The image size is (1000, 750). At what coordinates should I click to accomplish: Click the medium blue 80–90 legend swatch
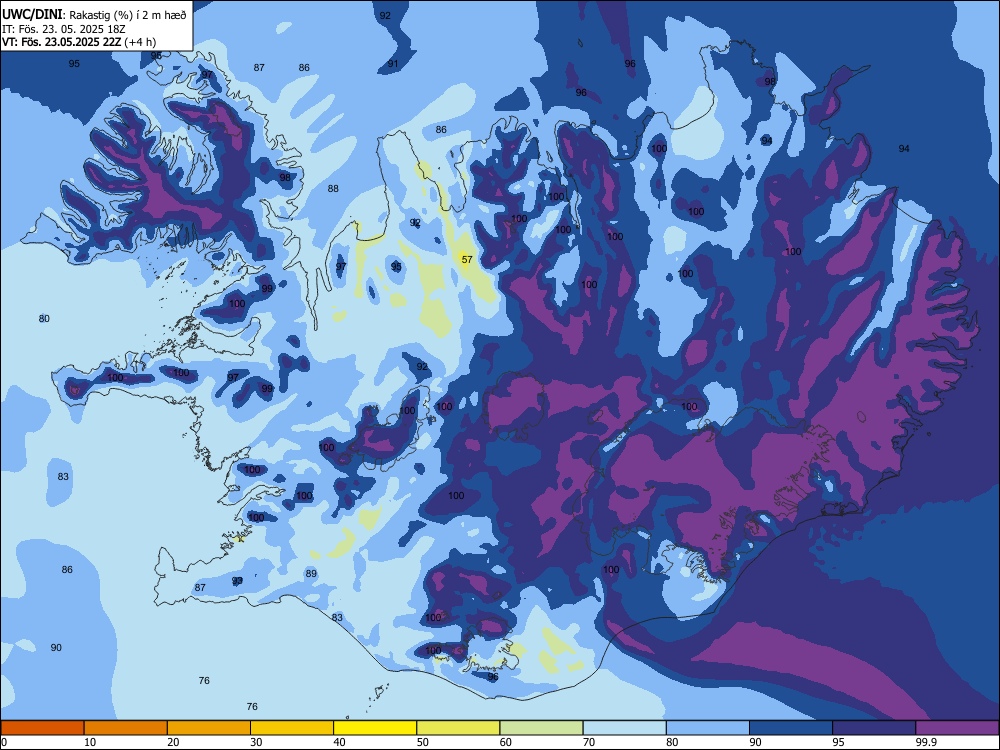click(x=707, y=728)
